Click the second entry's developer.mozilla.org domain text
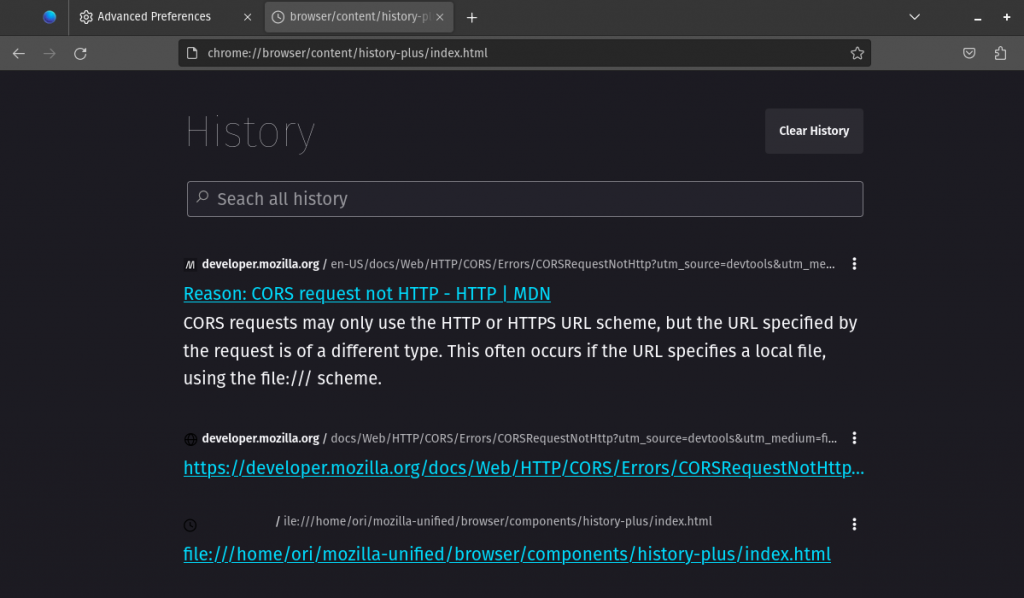 260,439
